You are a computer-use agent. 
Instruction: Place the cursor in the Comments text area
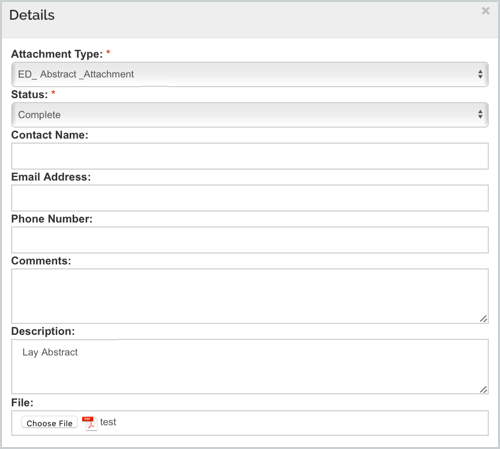point(250,296)
